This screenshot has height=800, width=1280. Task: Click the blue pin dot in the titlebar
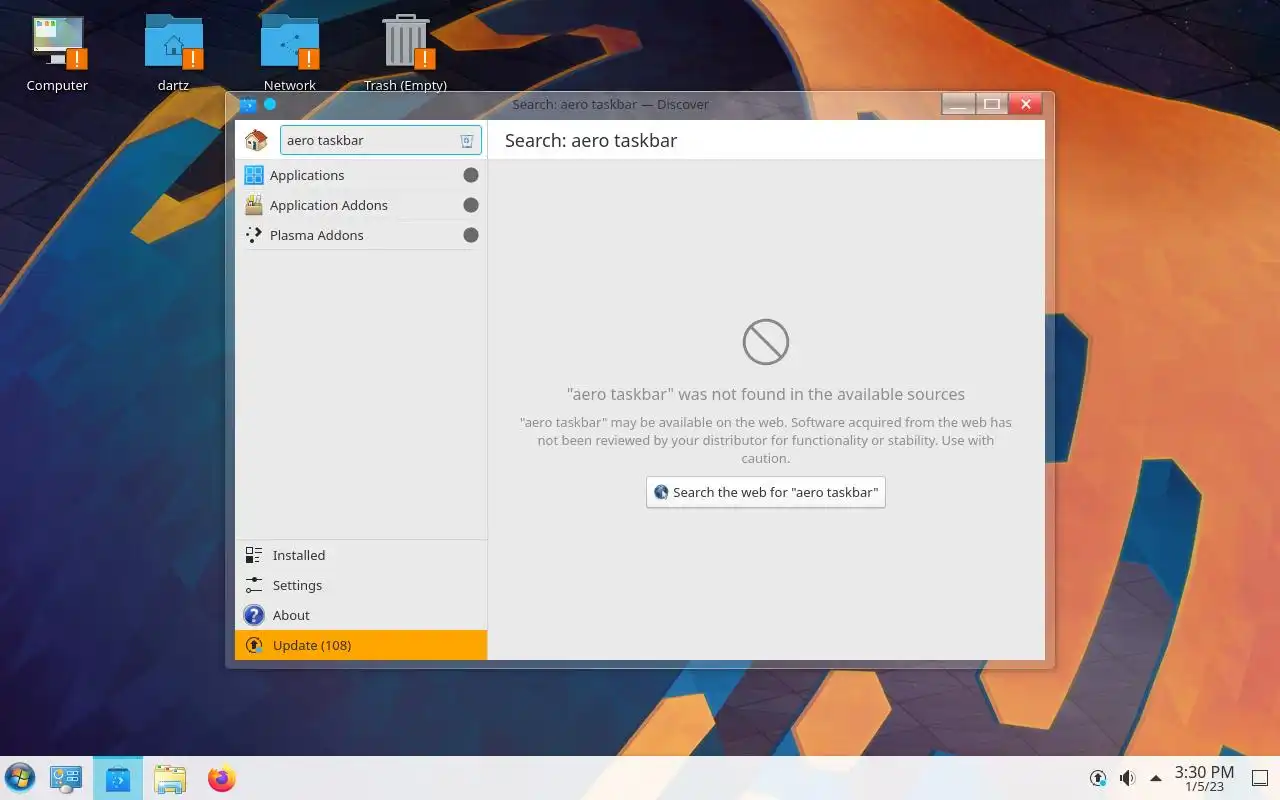(x=270, y=104)
